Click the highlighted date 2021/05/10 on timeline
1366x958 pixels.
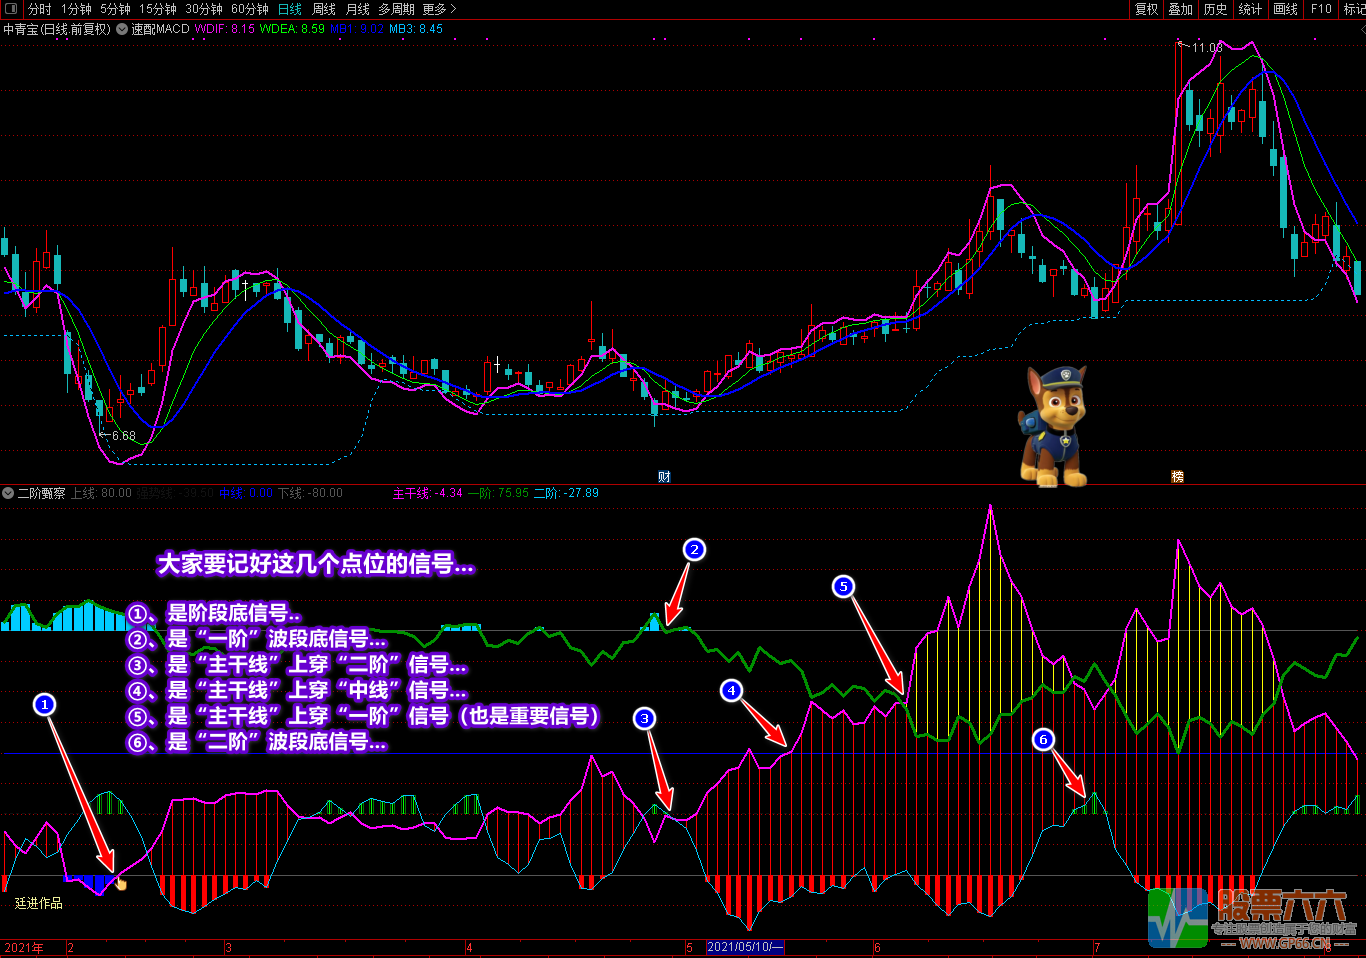coord(745,947)
